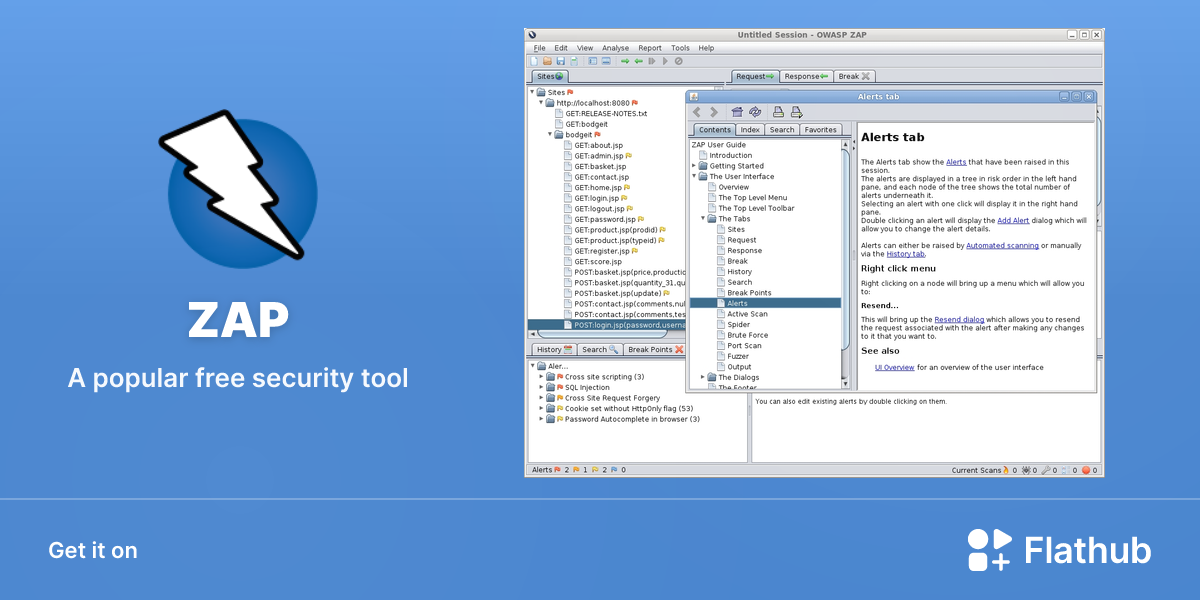Click the Save Session floppy disk icon

[x=560, y=61]
